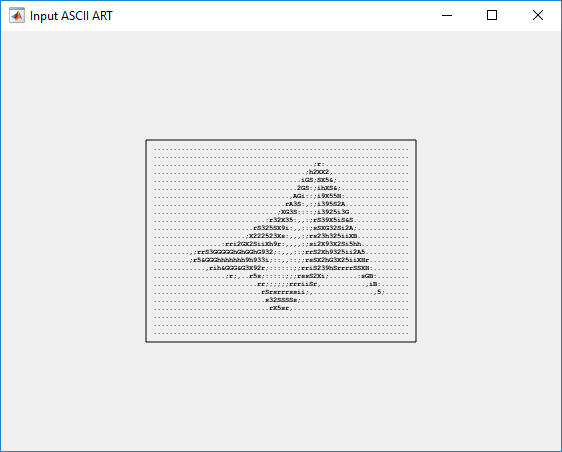Click the "rX5sr," bottom row of the art
Image resolution: width=562 pixels, height=452 pixels.
coord(281,309)
